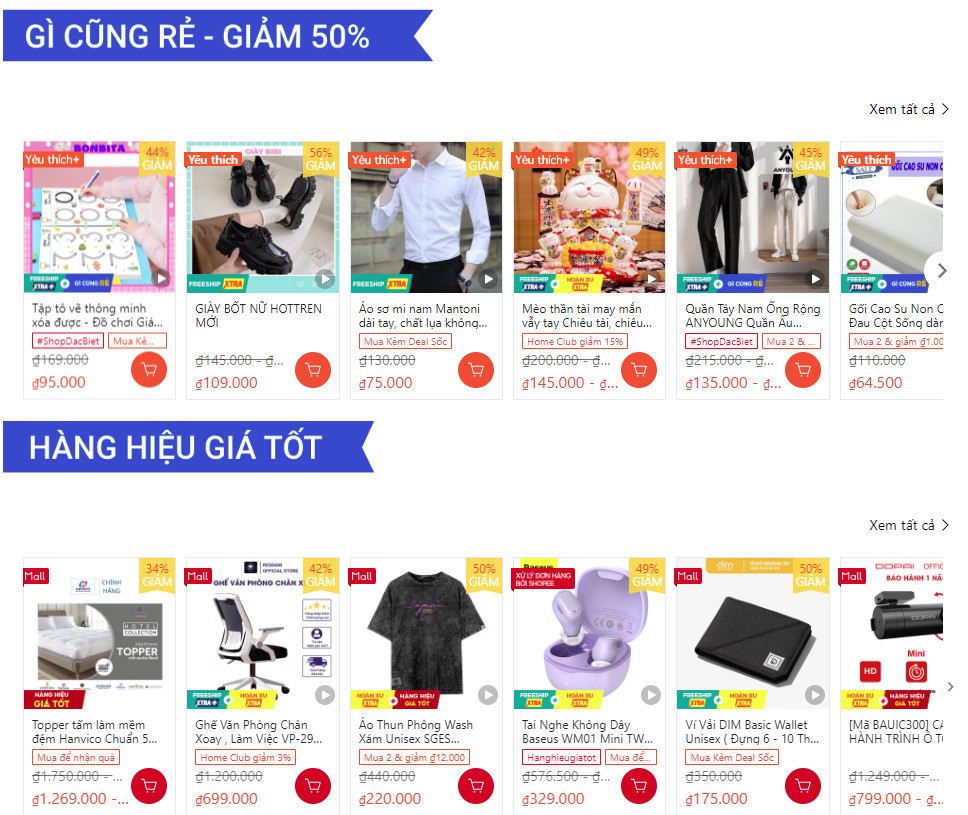968x815 pixels.
Task: Add Mèo thần tài to cart
Action: pos(639,370)
